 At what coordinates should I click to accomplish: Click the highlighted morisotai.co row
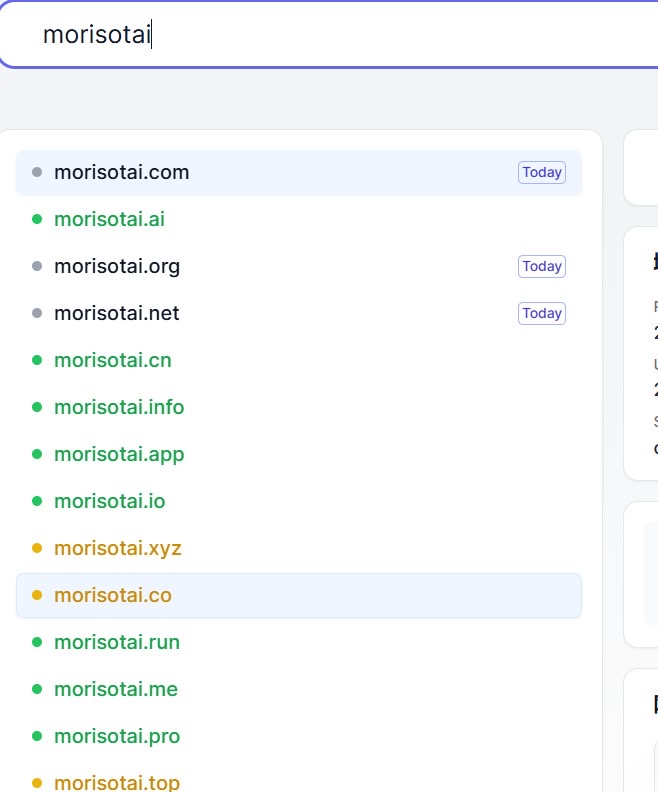coord(298,596)
